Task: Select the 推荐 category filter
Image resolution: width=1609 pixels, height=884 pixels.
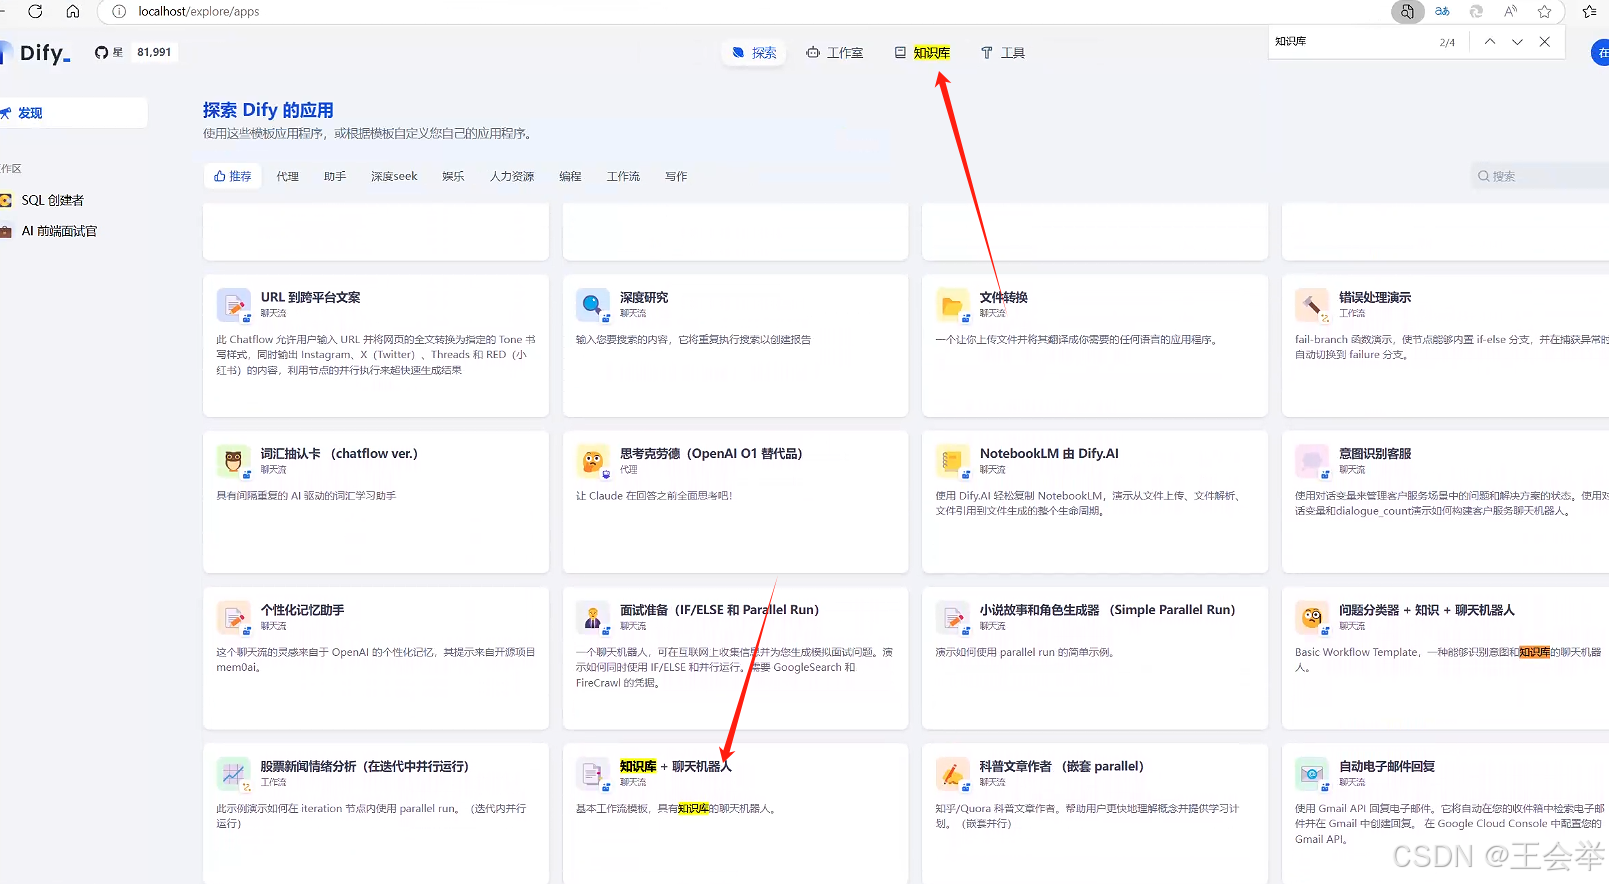Action: point(232,176)
